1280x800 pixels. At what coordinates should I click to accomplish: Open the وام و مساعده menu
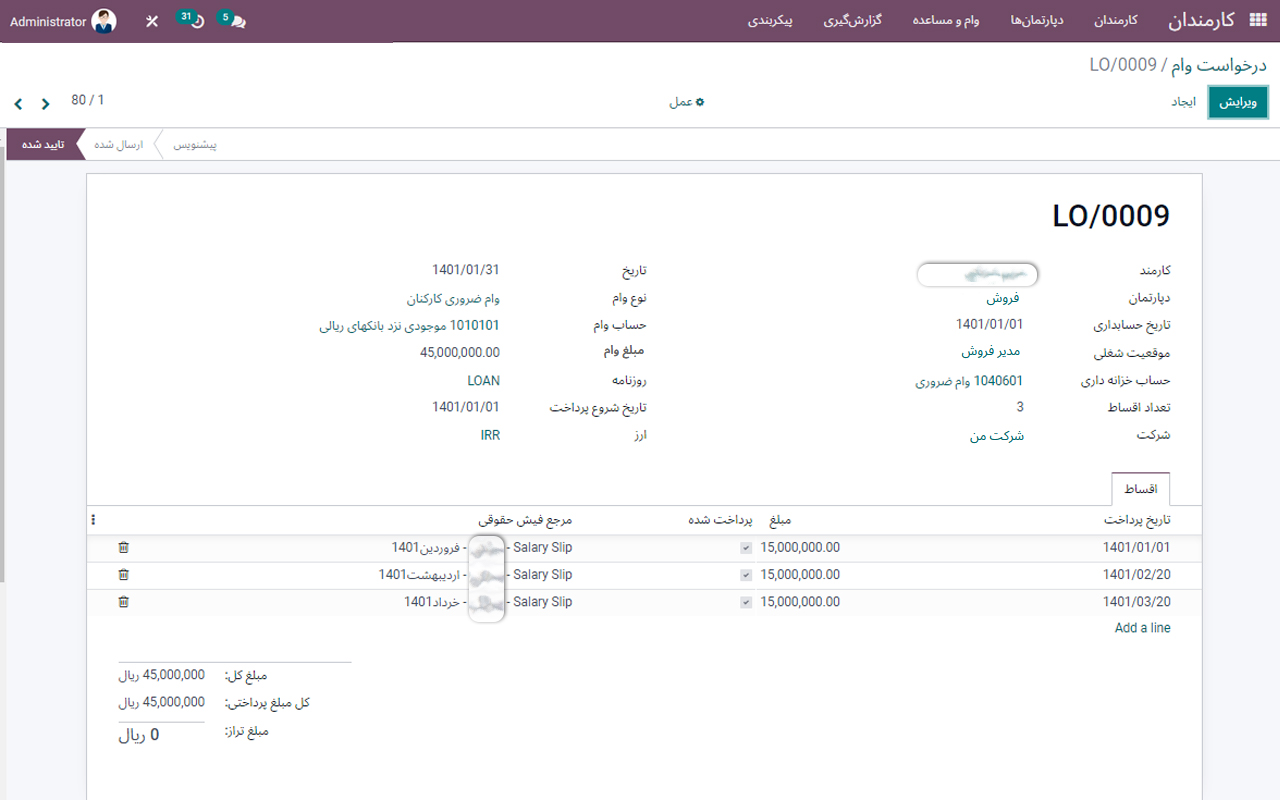[945, 20]
